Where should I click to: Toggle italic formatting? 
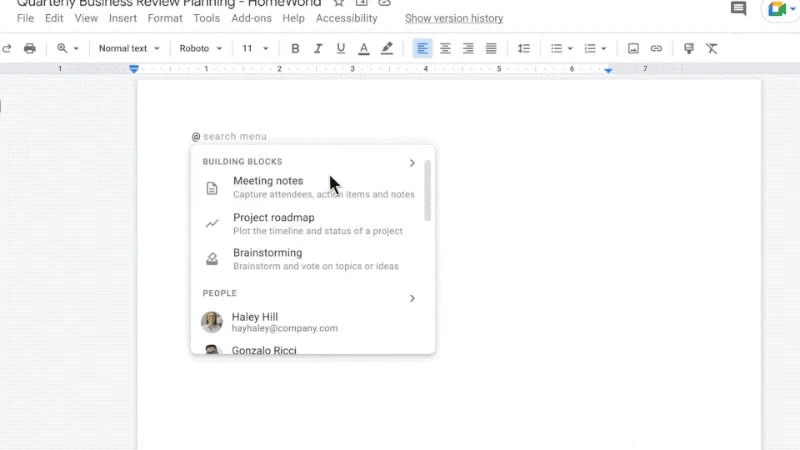[318, 48]
